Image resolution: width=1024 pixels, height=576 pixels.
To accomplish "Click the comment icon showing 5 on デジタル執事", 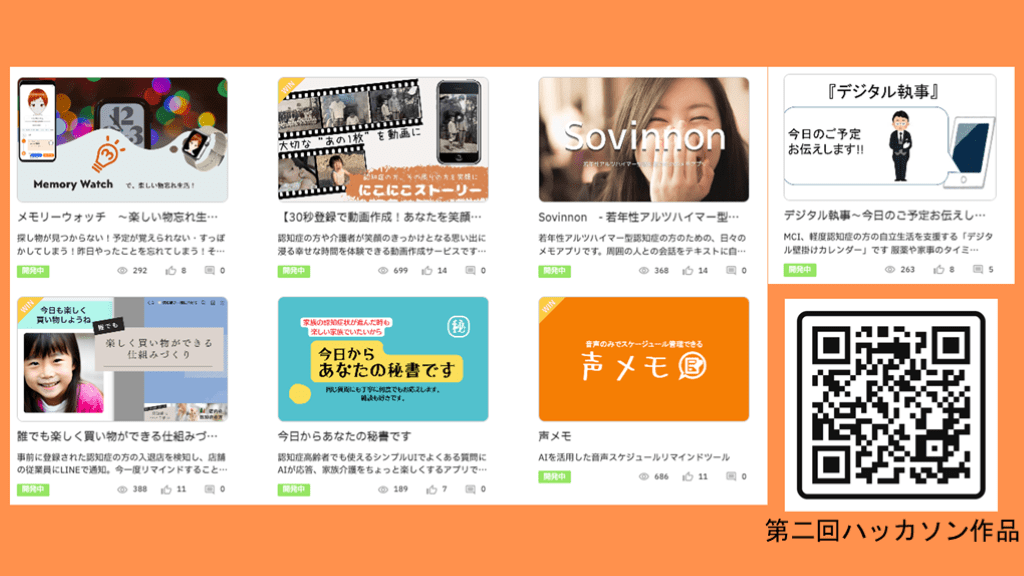I will [978, 269].
